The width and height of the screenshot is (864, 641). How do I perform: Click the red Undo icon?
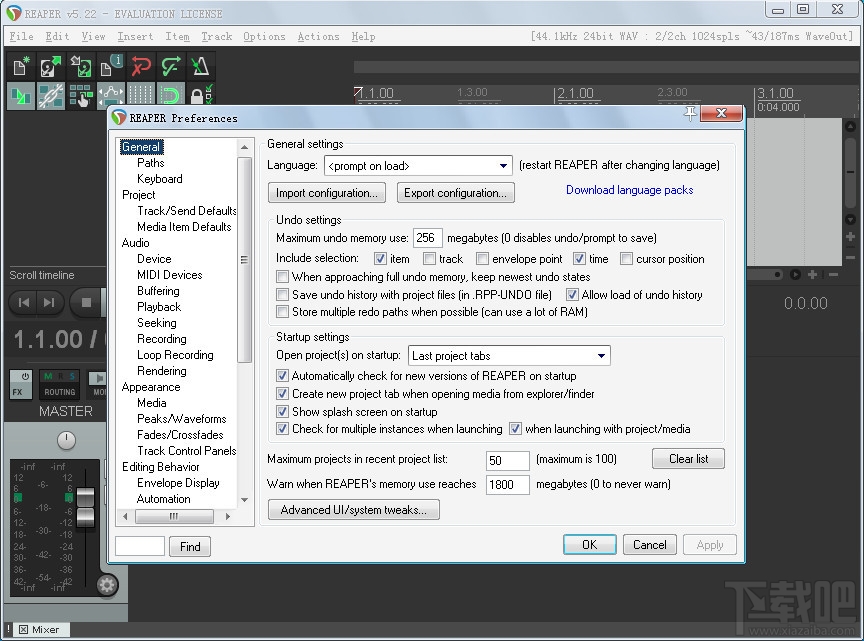[141, 67]
